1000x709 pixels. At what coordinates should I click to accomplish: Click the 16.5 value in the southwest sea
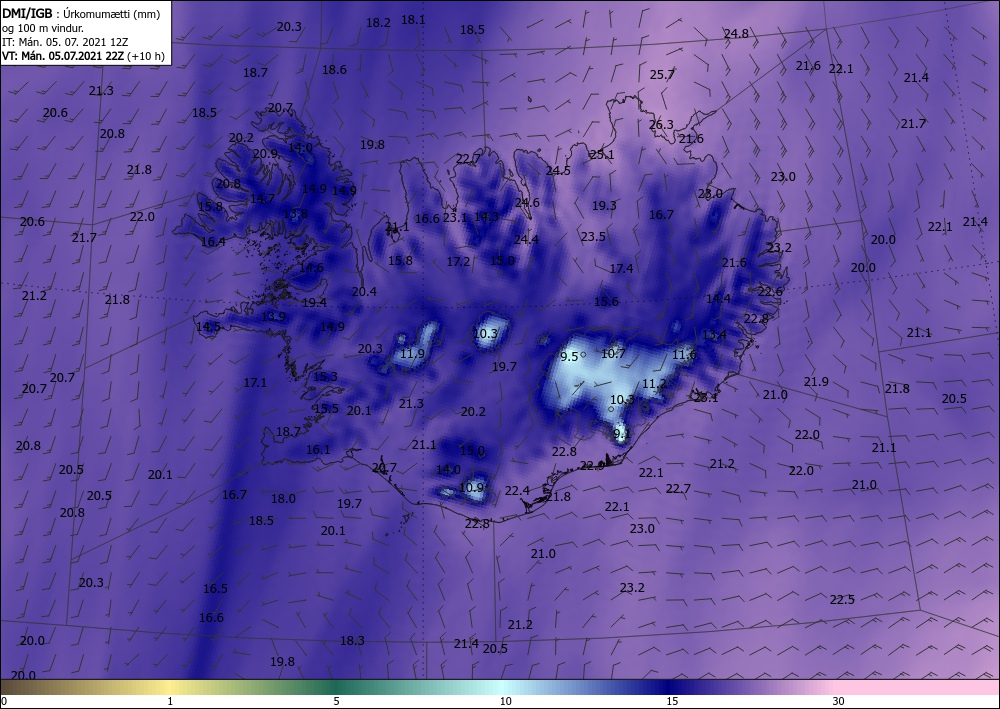point(216,588)
